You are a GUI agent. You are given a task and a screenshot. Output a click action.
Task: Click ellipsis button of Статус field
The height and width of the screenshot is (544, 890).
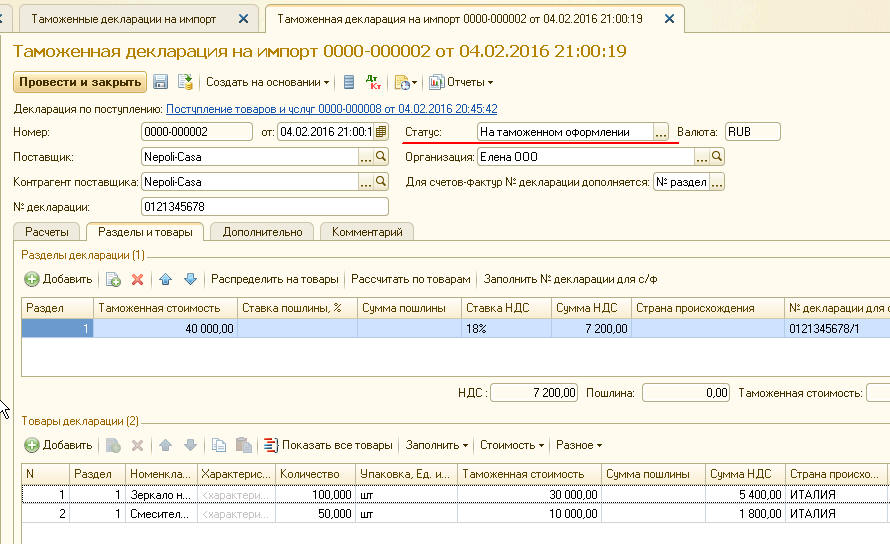(660, 132)
